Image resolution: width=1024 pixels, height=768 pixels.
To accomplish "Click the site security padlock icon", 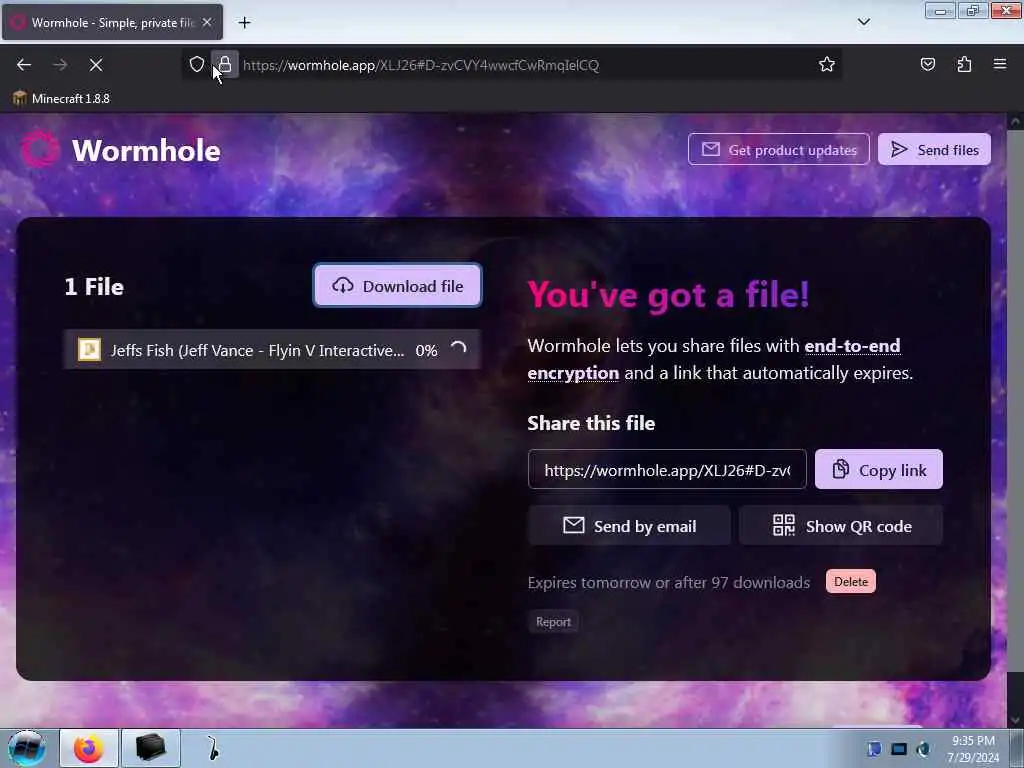I will click(x=225, y=64).
